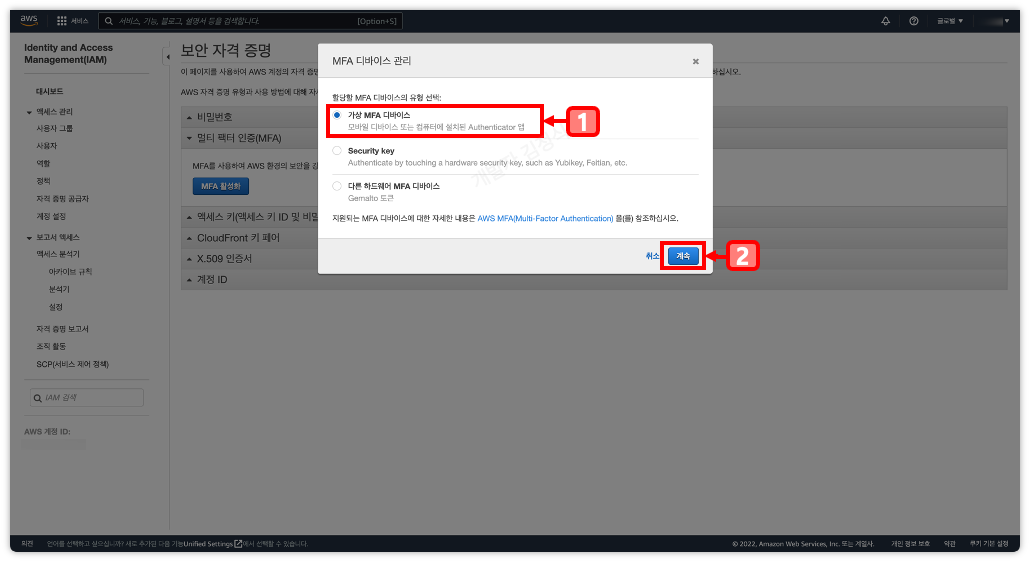Open the region dropdown in top bar
Viewport: 1030px width, 562px height.
click(x=950, y=21)
